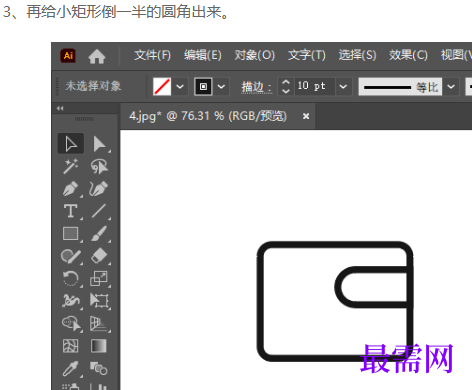Open the stroke color dropdown
This screenshot has height=390, width=472.
(x=221, y=87)
